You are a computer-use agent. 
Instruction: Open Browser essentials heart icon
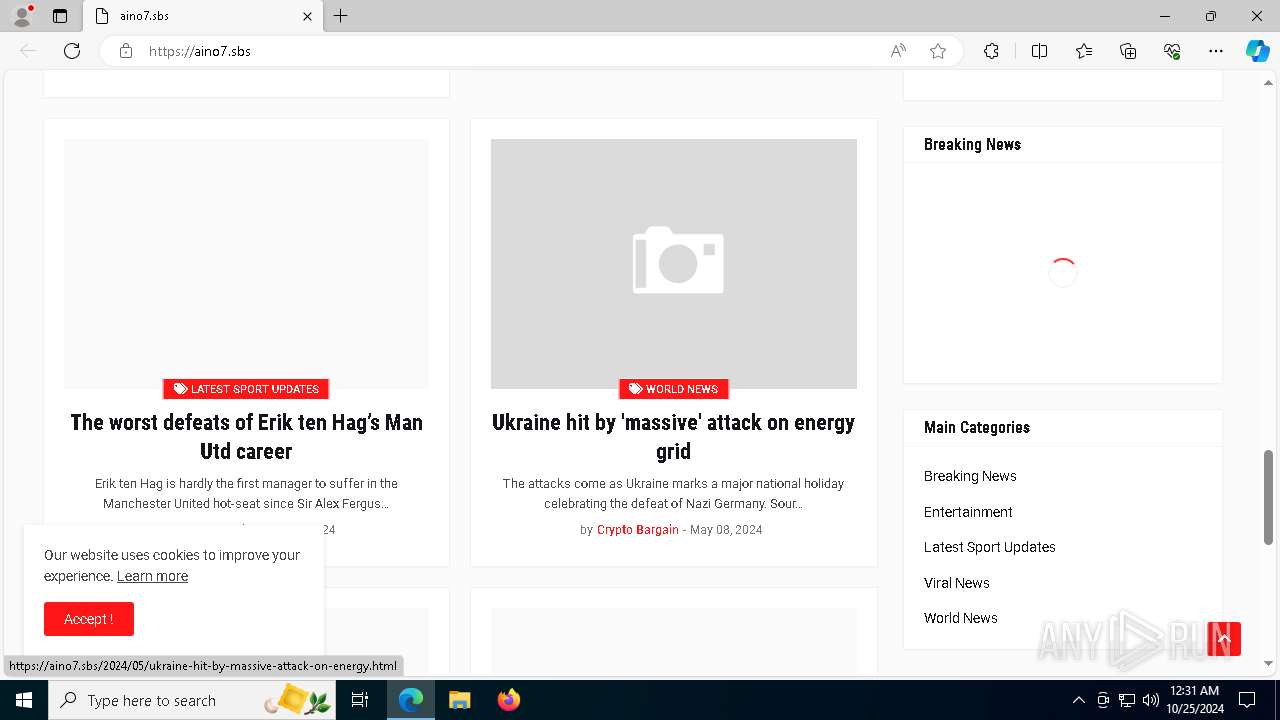tap(1172, 51)
